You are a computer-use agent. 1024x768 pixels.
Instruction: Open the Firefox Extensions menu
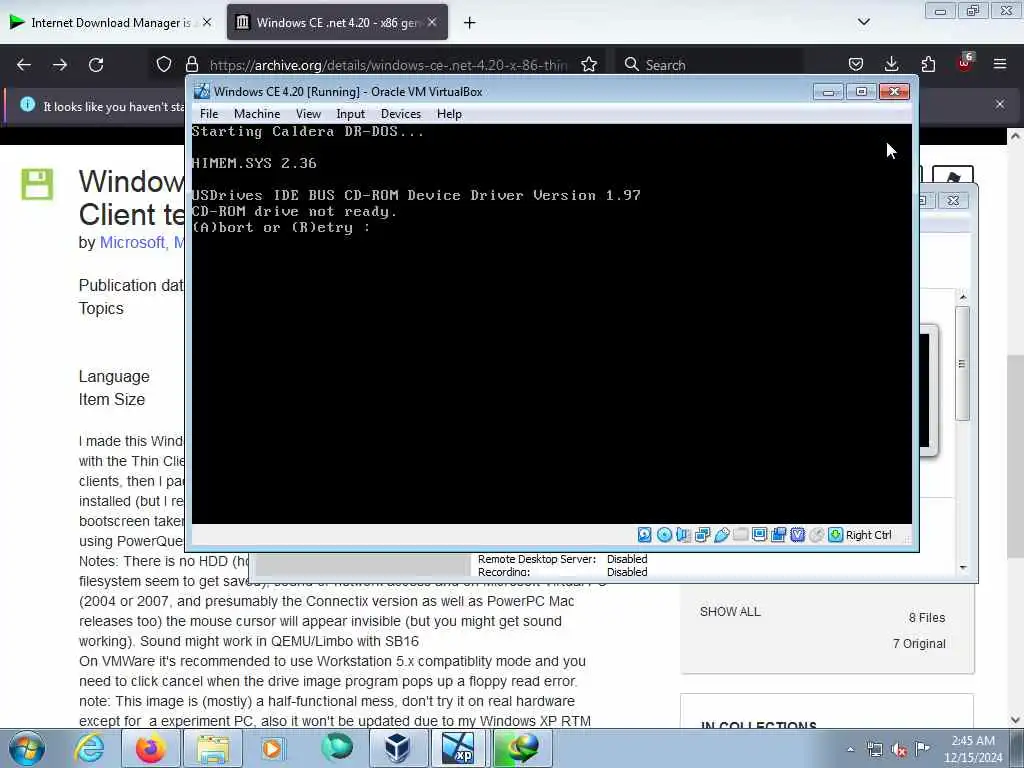click(x=928, y=65)
